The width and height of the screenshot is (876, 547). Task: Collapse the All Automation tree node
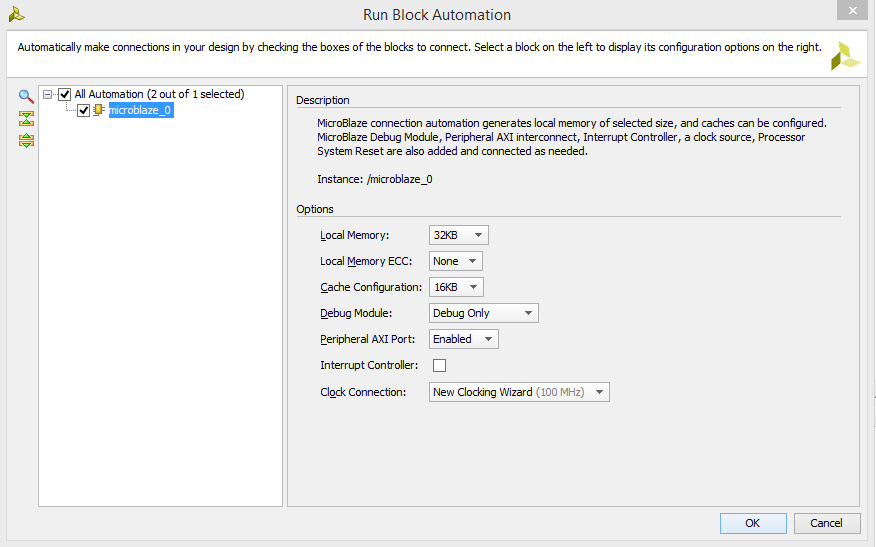click(x=47, y=94)
